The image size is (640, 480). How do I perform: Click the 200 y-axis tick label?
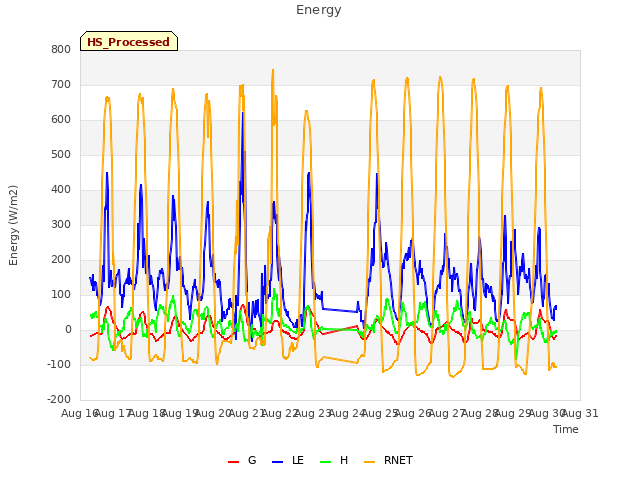61,260
